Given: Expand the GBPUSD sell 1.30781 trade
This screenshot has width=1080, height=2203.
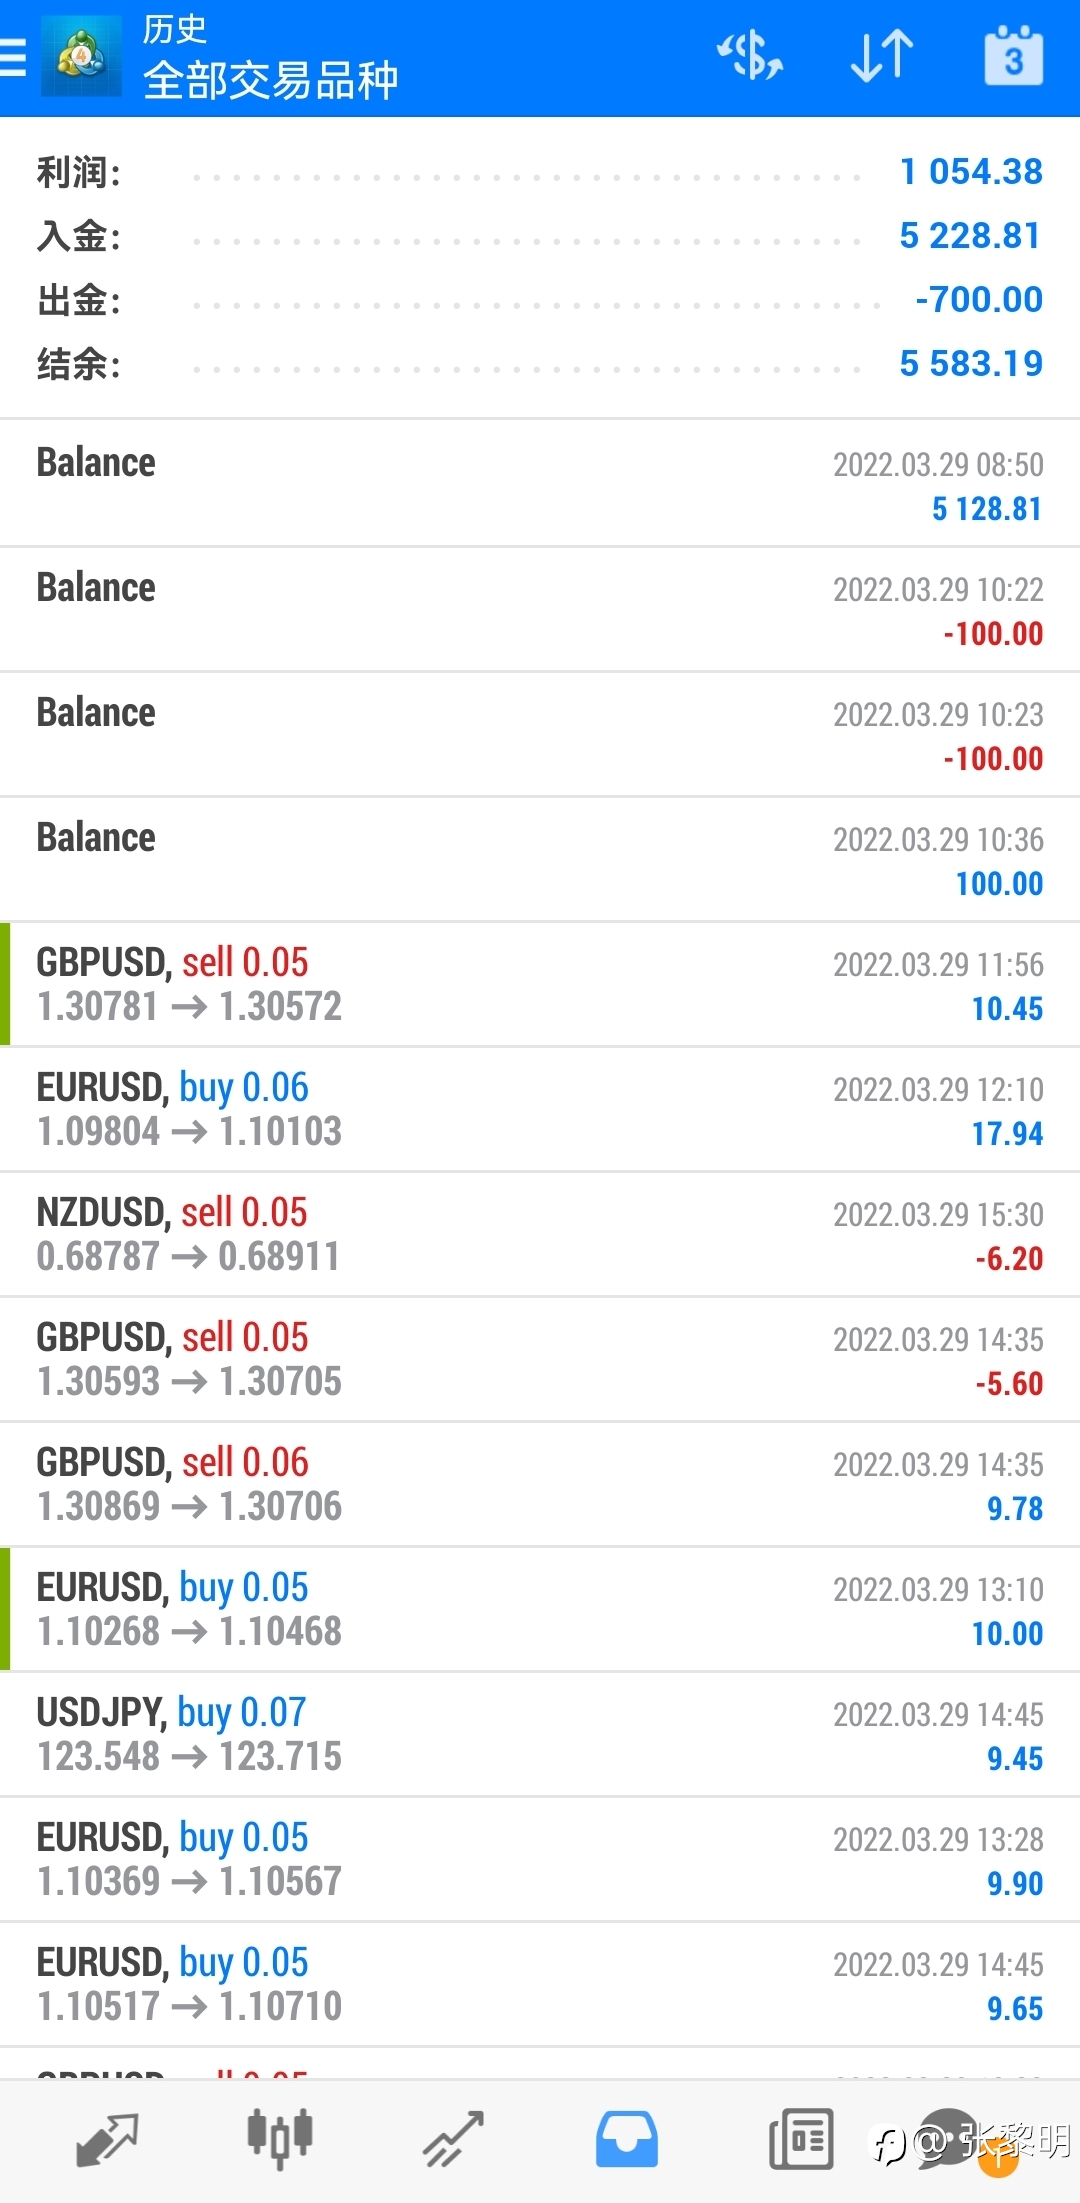Looking at the screenshot, I should [540, 984].
